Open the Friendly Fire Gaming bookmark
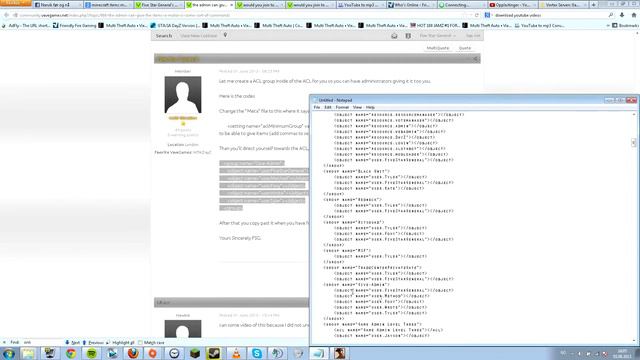This screenshot has height=360, width=640. tap(75, 25)
